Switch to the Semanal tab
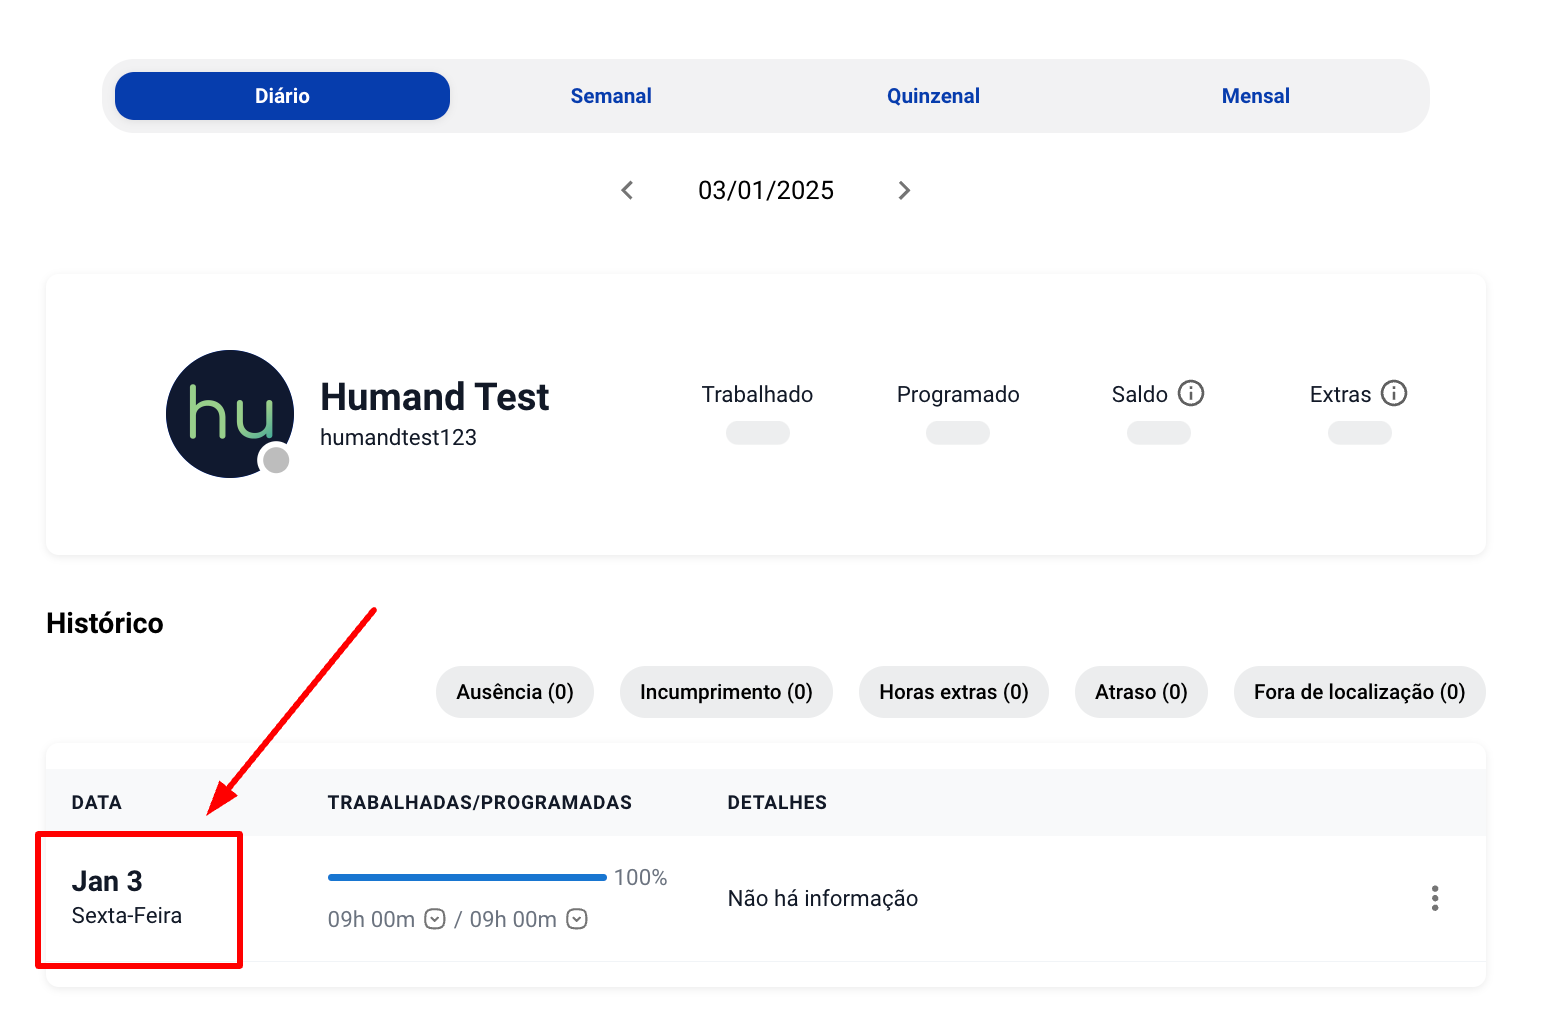This screenshot has height=1032, width=1546. 611,96
